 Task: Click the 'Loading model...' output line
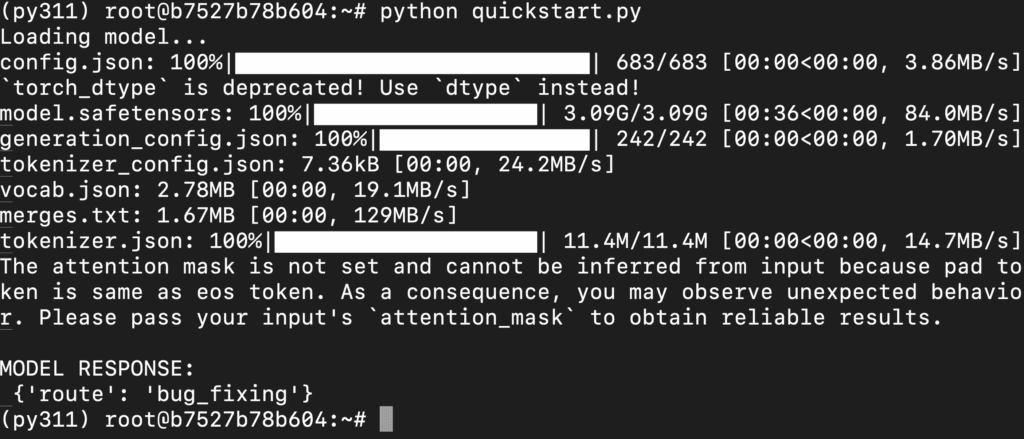coord(88,37)
